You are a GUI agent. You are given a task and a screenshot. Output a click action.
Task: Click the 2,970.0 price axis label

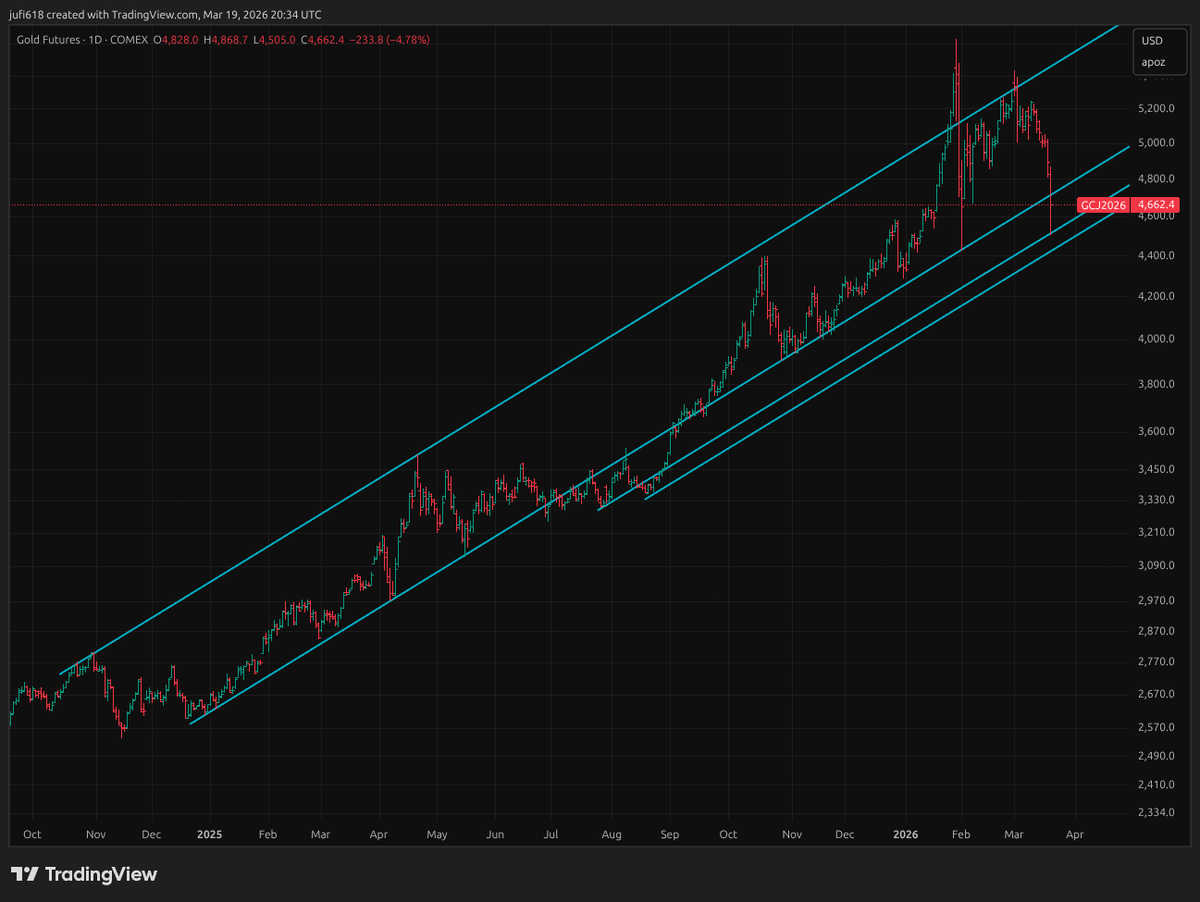1158,600
